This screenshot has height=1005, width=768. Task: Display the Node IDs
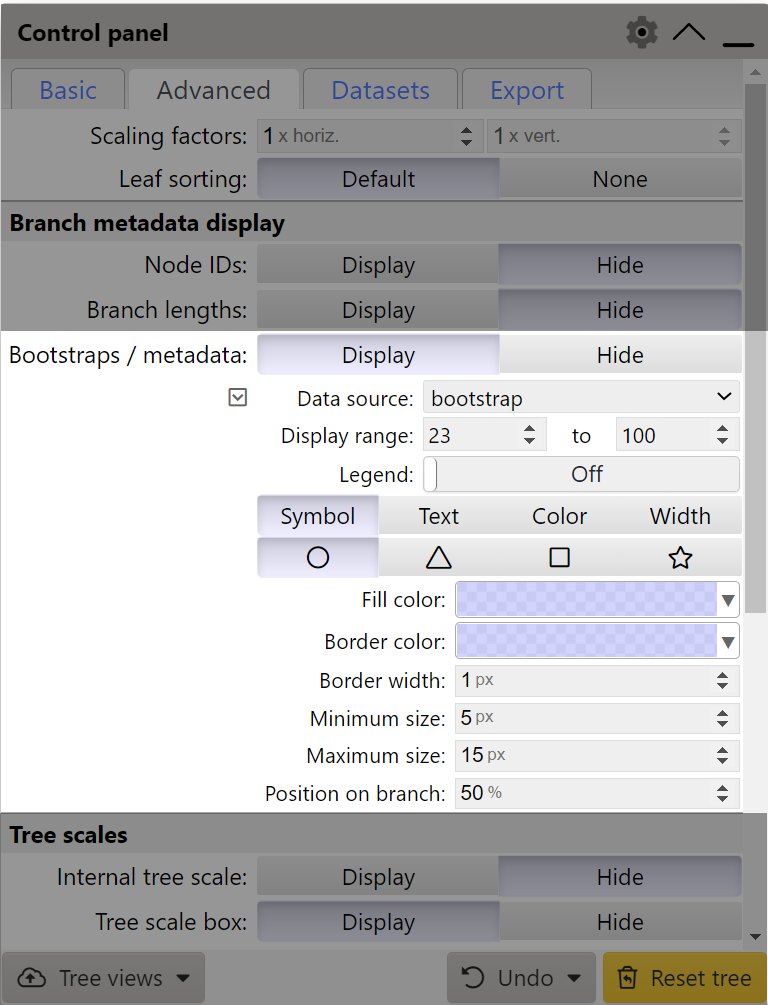378,265
